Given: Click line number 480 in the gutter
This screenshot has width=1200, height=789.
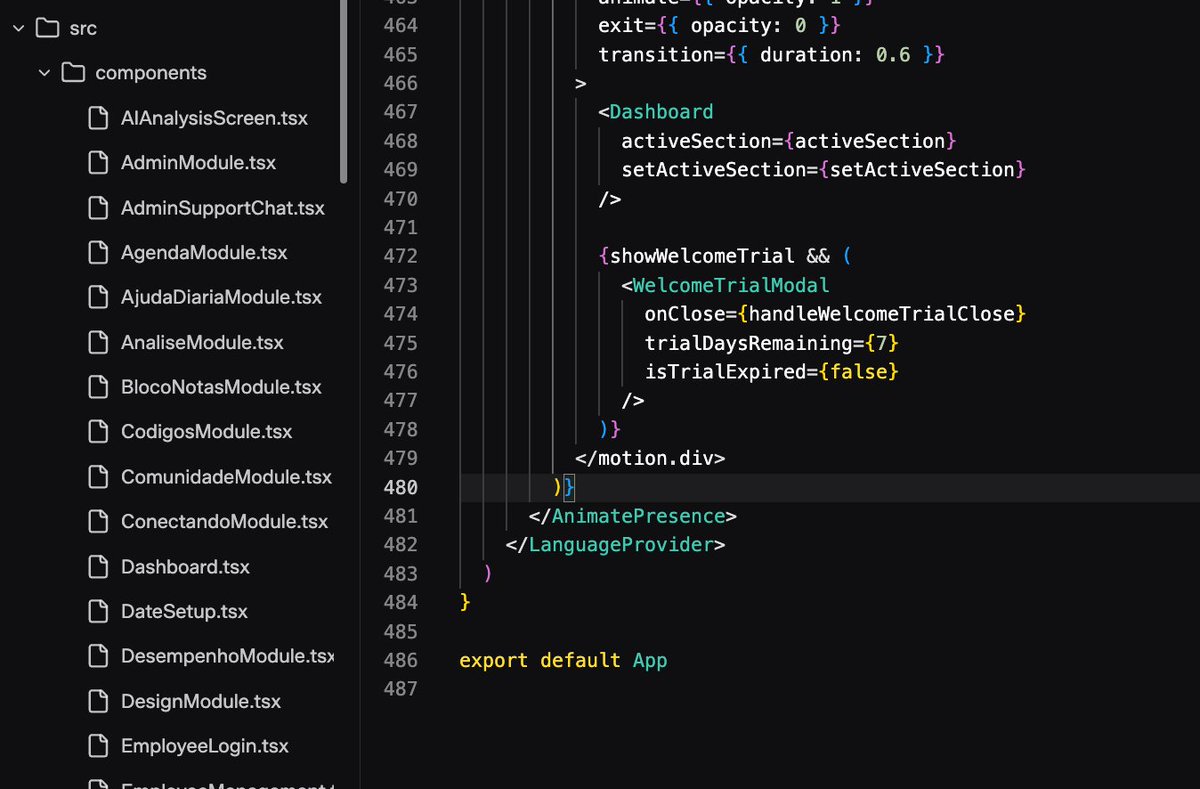Looking at the screenshot, I should tap(400, 487).
